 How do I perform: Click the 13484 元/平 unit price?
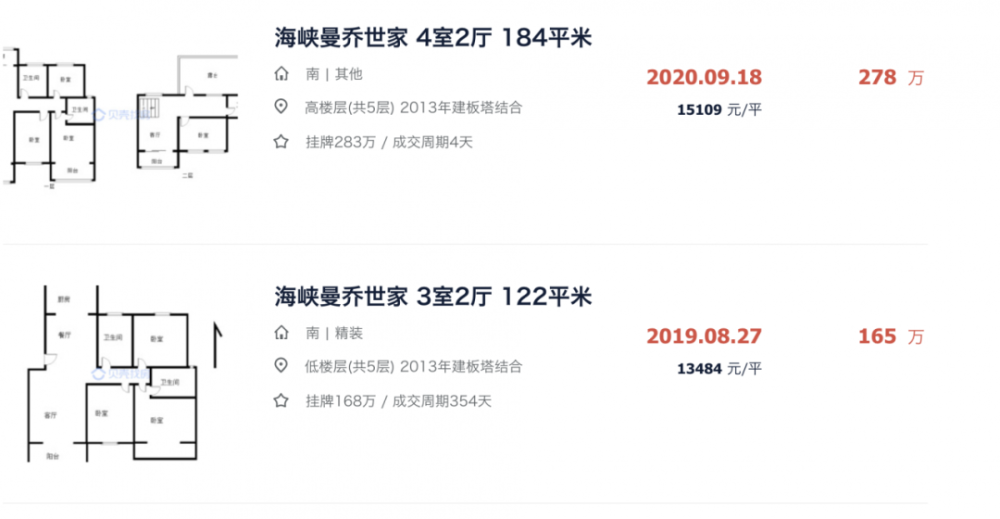tap(719, 368)
